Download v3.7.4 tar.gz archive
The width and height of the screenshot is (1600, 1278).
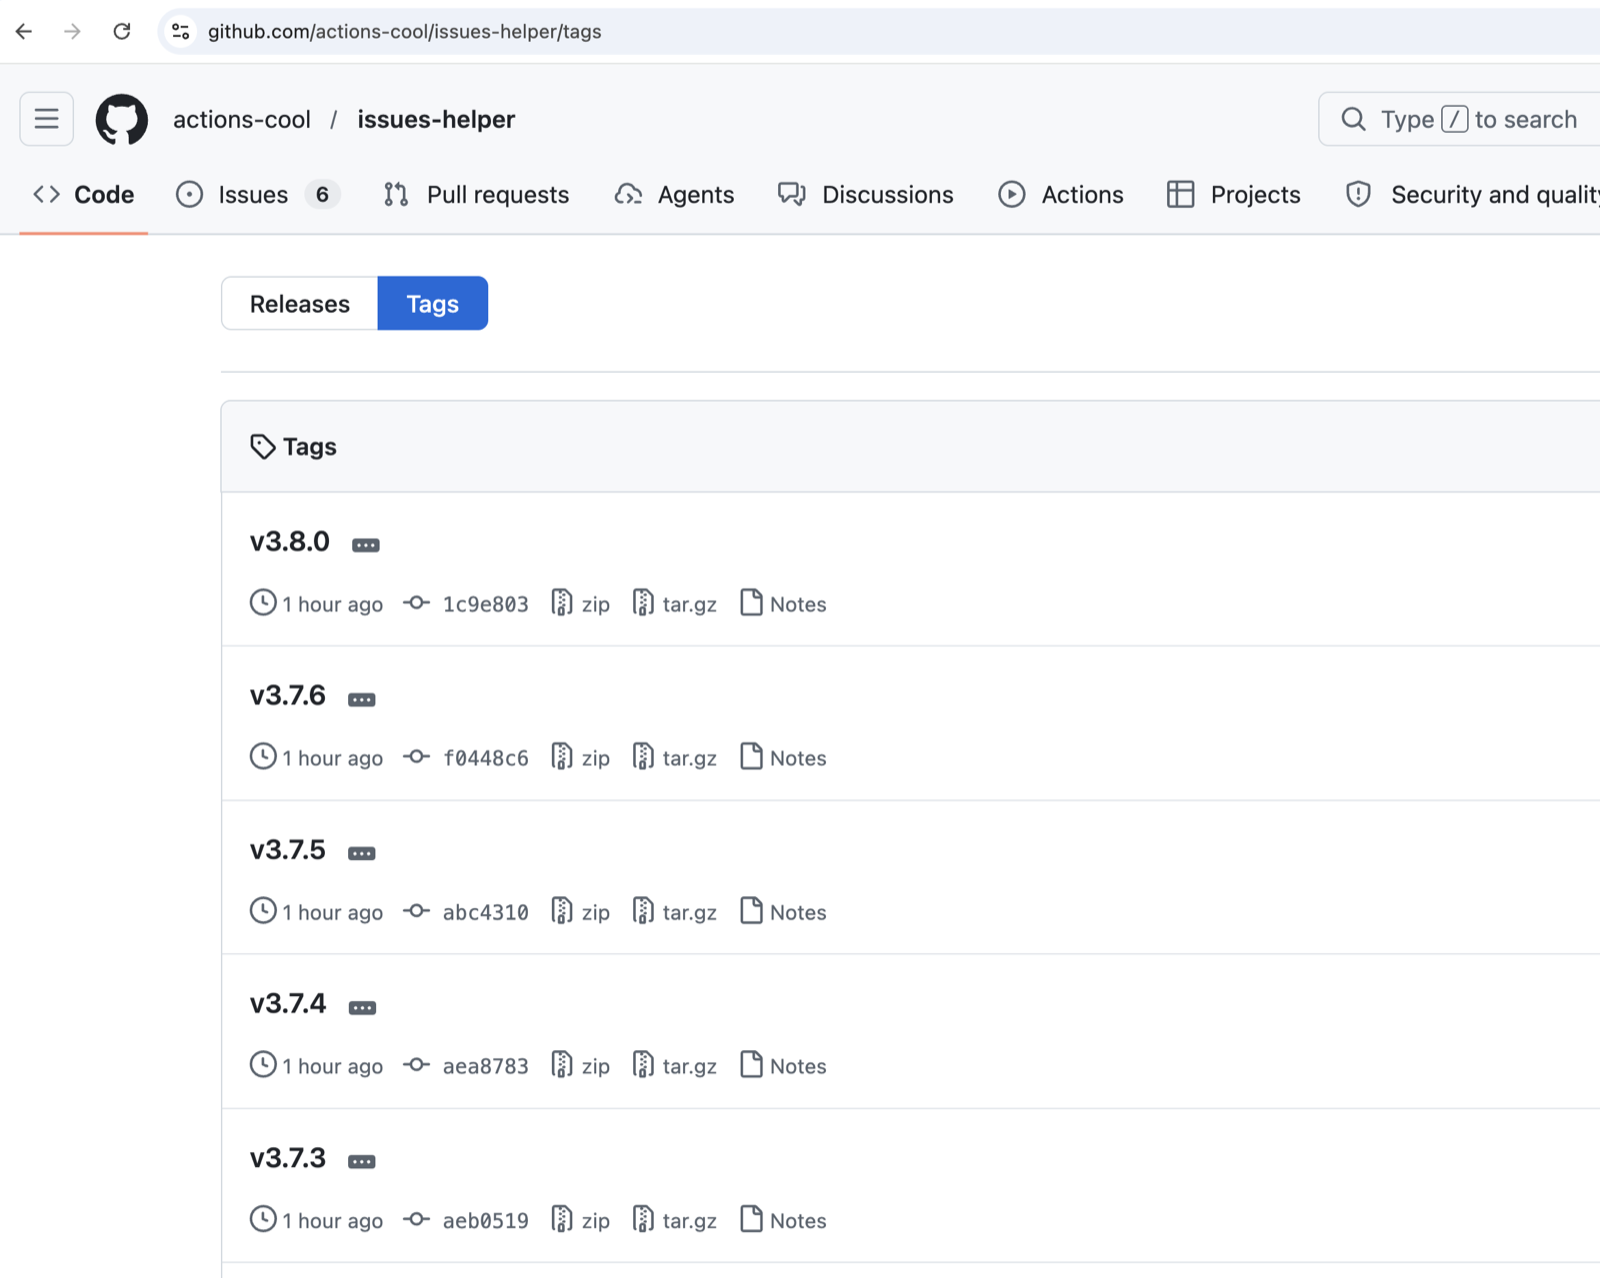tap(675, 1066)
